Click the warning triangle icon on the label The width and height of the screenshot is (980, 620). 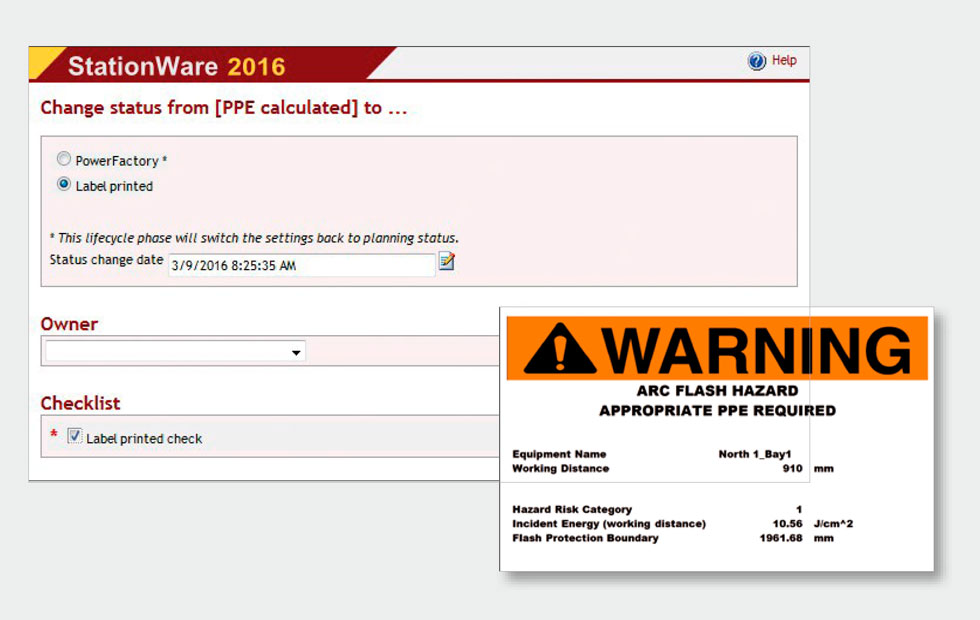click(x=560, y=349)
